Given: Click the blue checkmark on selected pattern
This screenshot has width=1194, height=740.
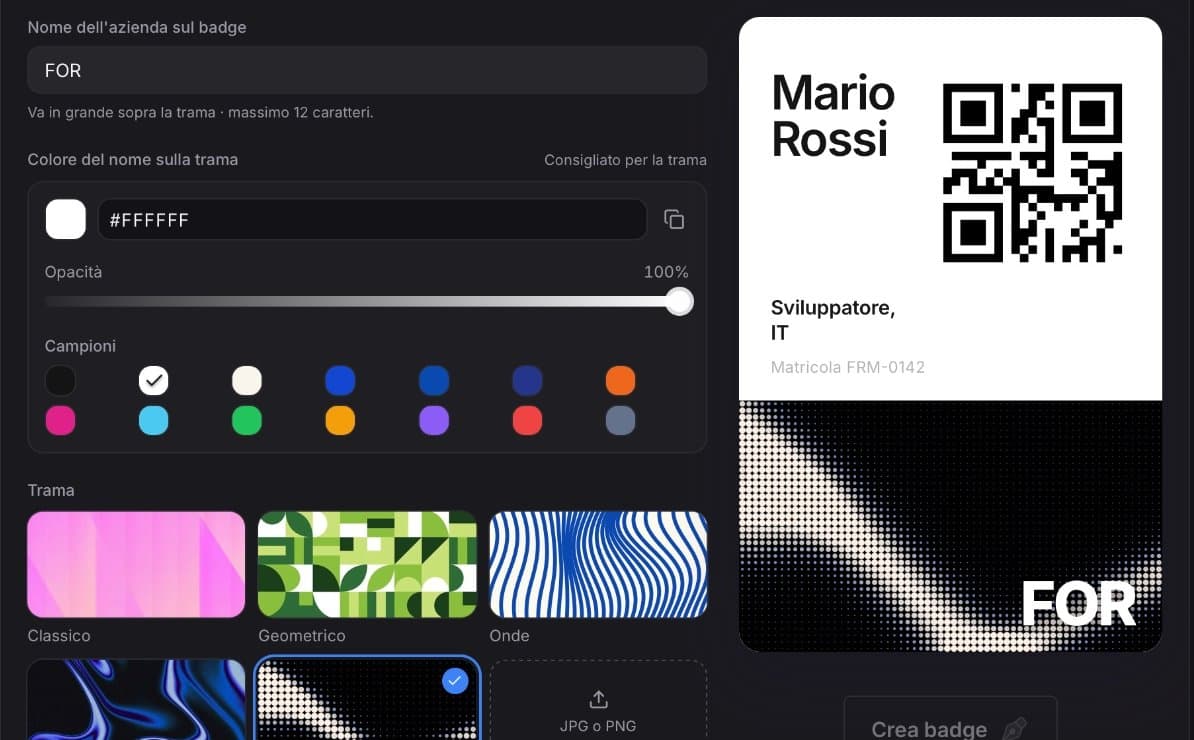Looking at the screenshot, I should [x=455, y=681].
